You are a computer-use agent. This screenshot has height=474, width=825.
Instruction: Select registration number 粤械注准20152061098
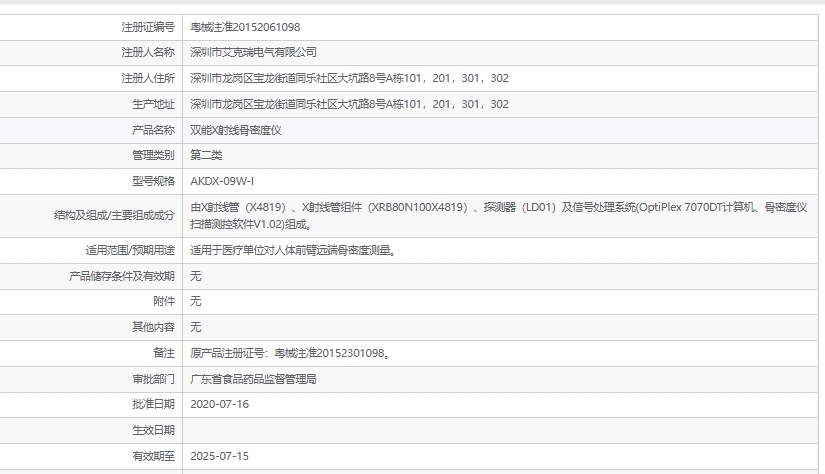245,27
